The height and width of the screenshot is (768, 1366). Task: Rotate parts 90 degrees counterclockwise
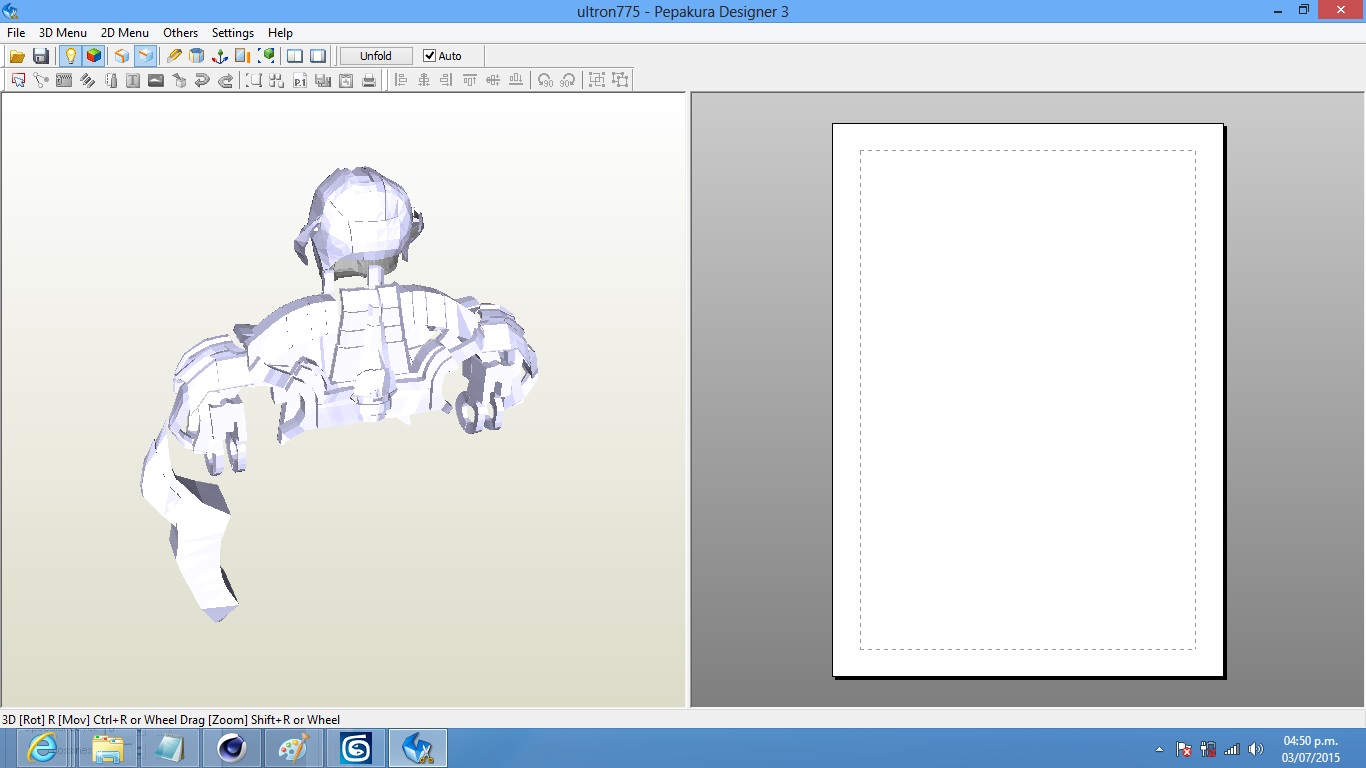[x=545, y=80]
